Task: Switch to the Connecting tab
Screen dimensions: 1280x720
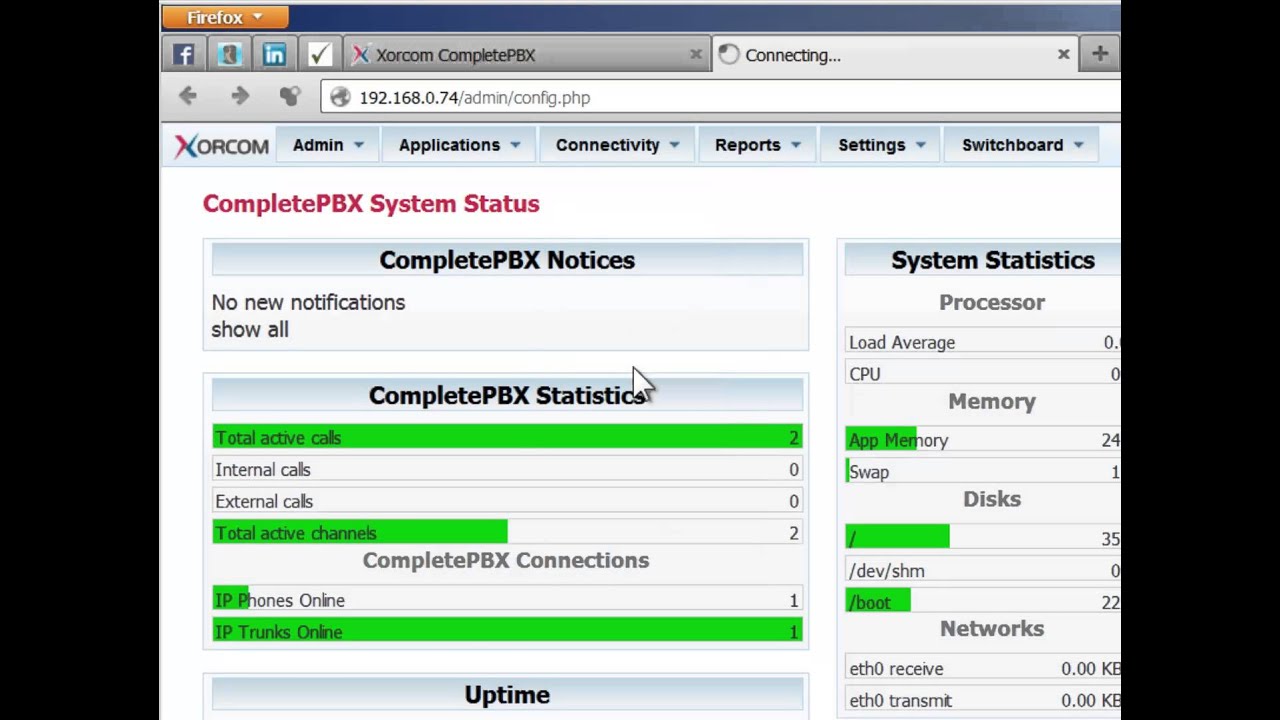Action: (895, 55)
